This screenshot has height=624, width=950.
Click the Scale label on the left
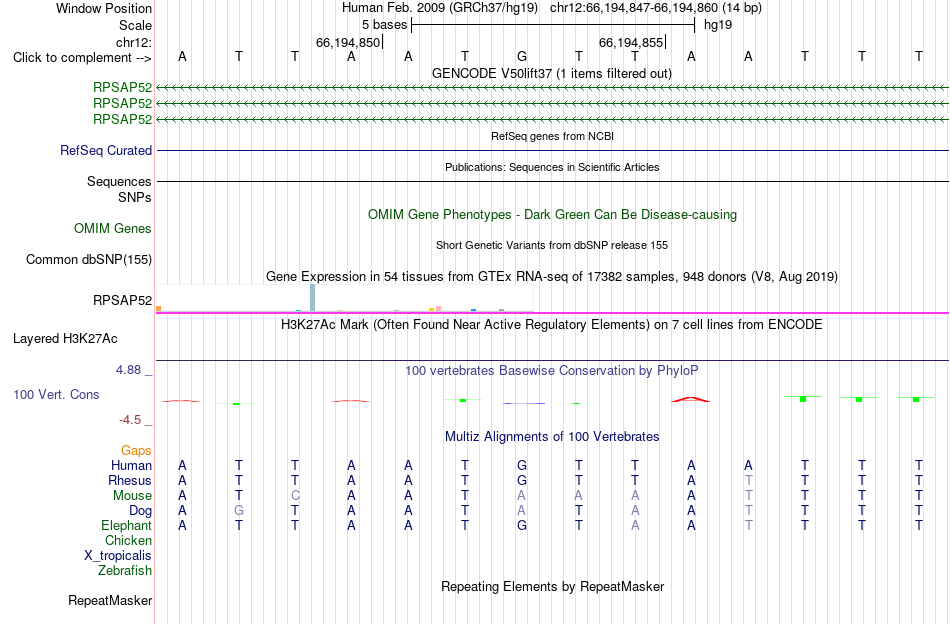point(135,25)
